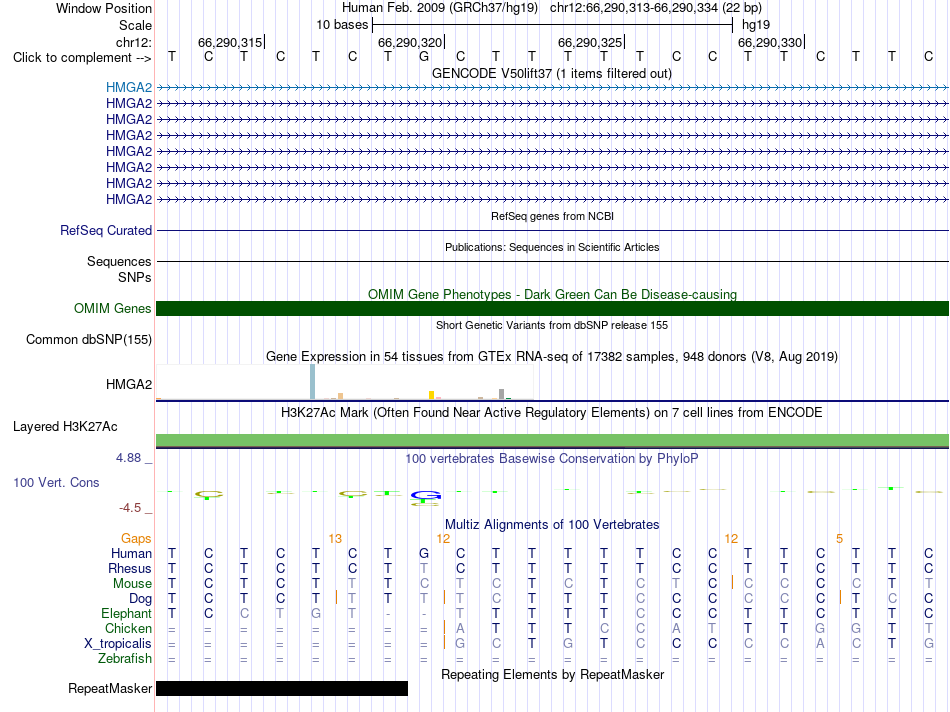950x712 pixels.
Task: Click the H3K27Ac Mark ENCODE track title
Action: pyautogui.click(x=552, y=413)
